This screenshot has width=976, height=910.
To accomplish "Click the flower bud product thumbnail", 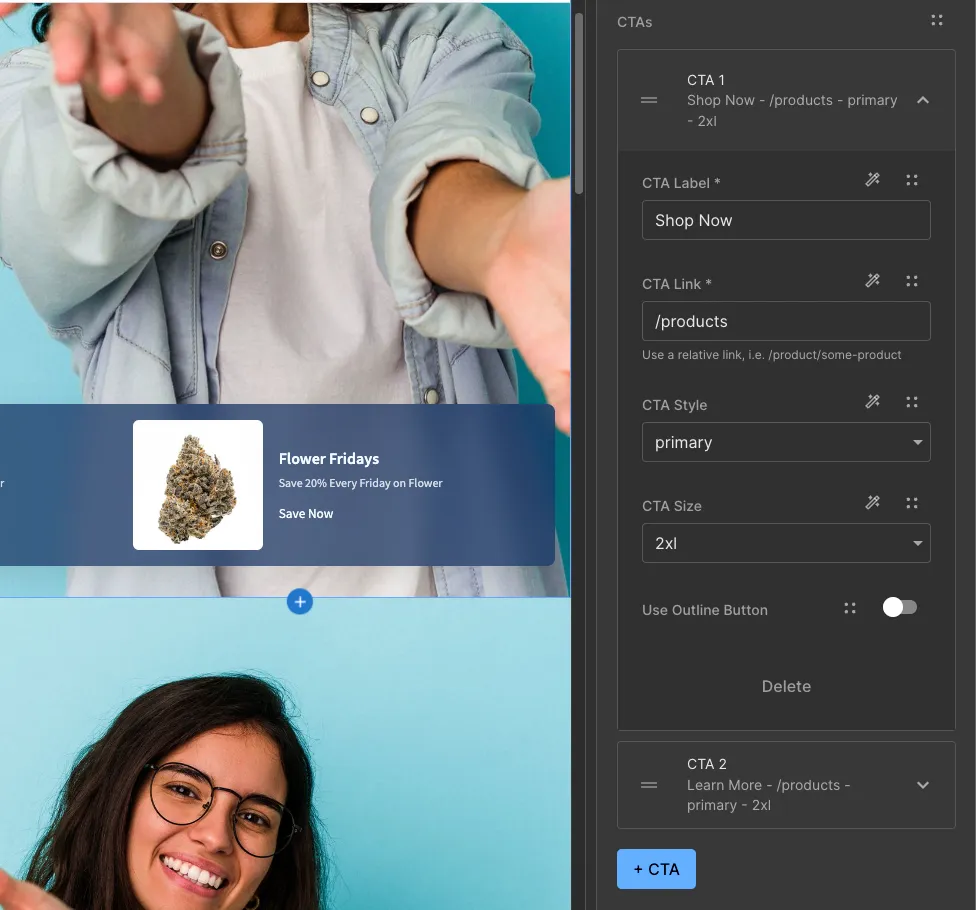I will click(x=198, y=485).
